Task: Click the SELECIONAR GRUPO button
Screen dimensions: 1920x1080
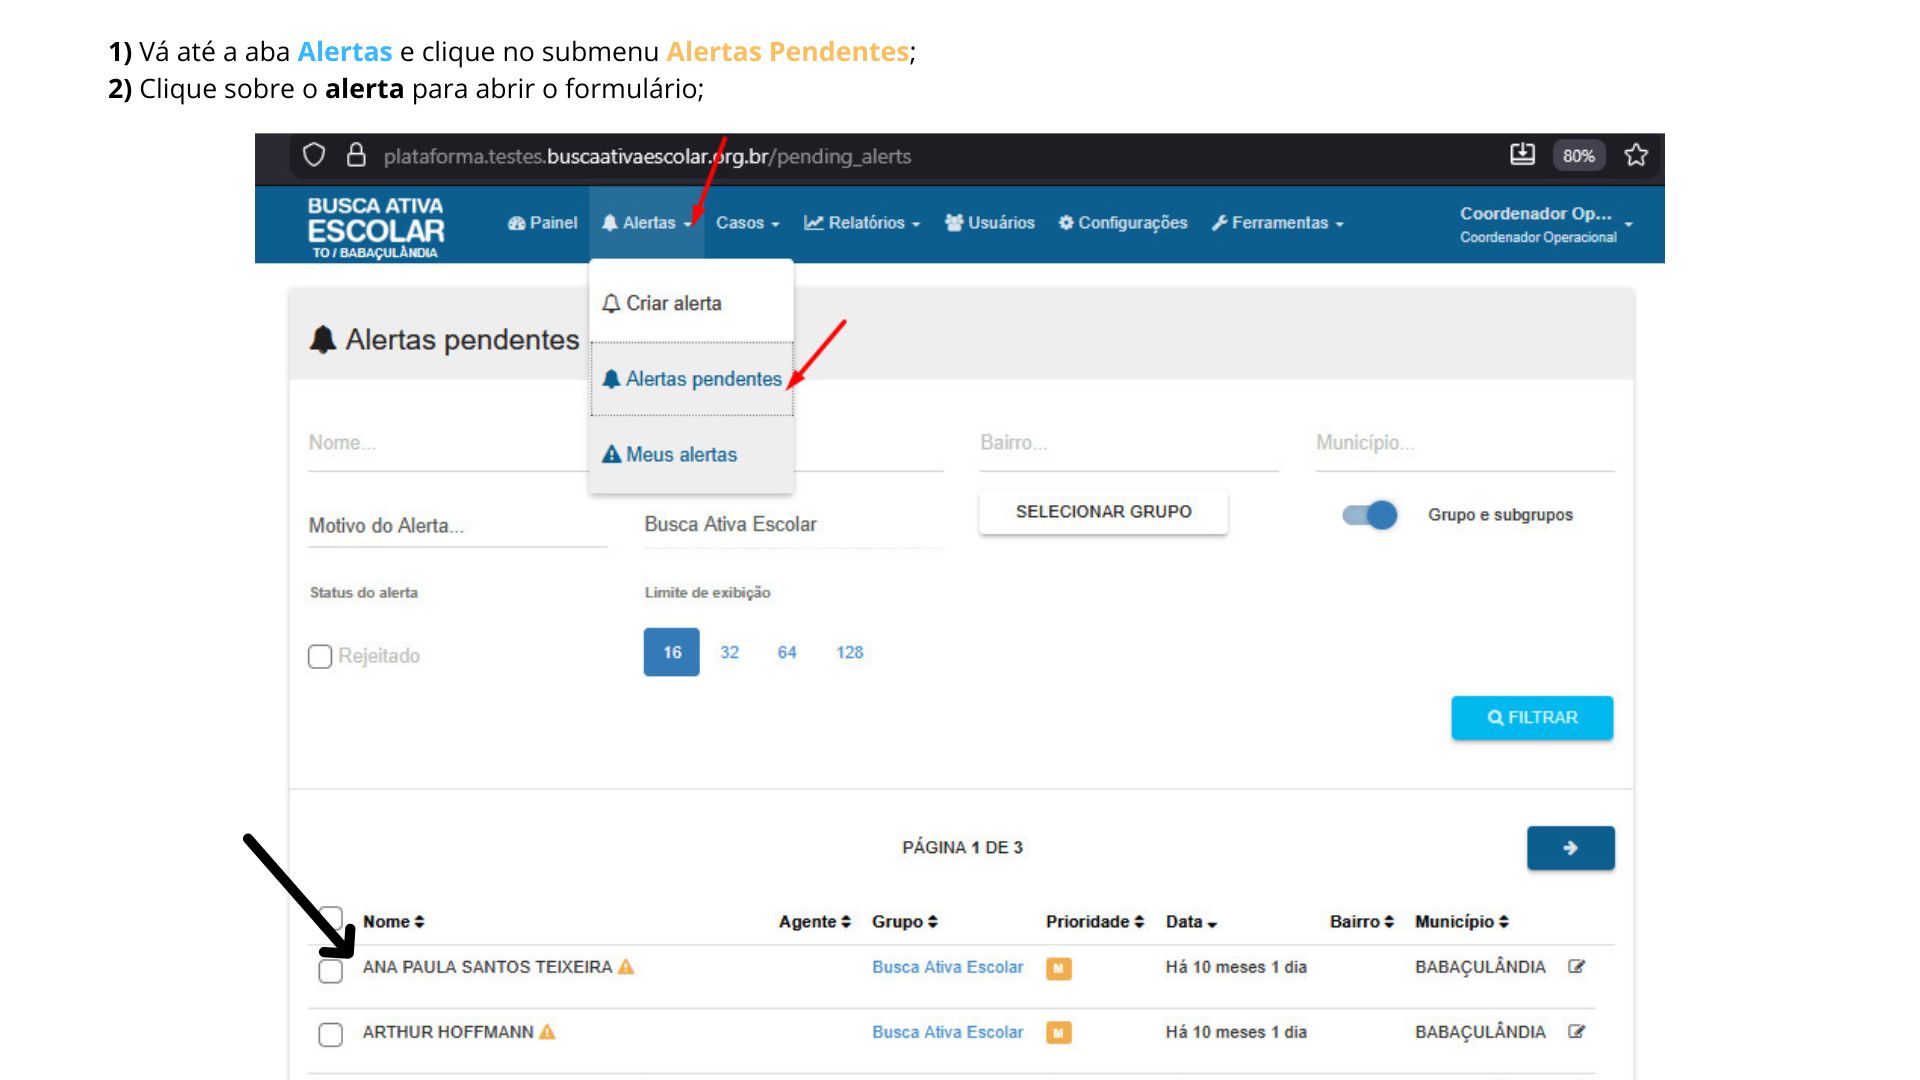Action: [x=1103, y=512]
